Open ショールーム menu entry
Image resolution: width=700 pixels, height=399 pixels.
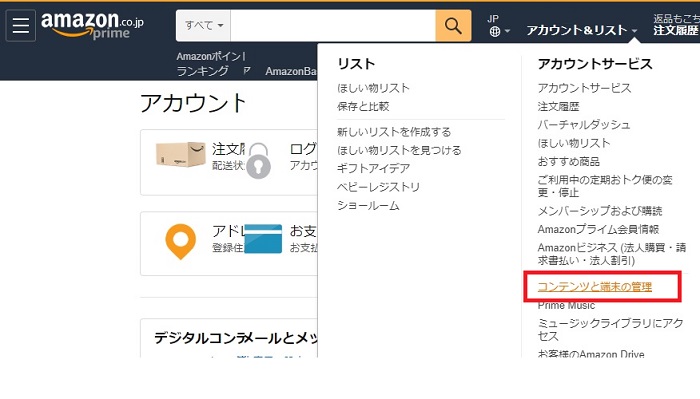coord(368,205)
